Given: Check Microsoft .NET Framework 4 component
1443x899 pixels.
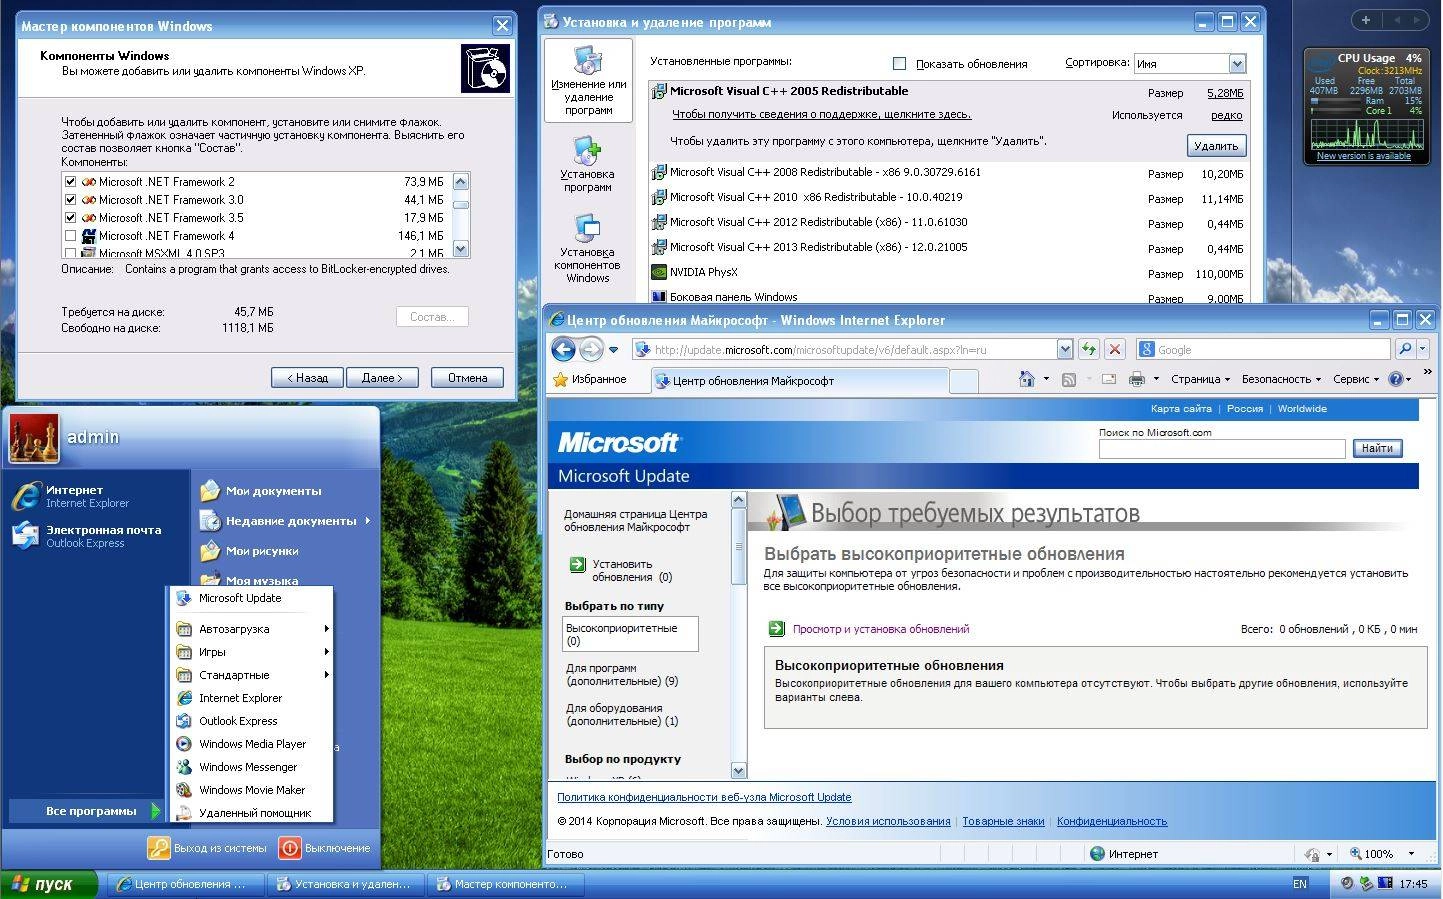Looking at the screenshot, I should [70, 236].
